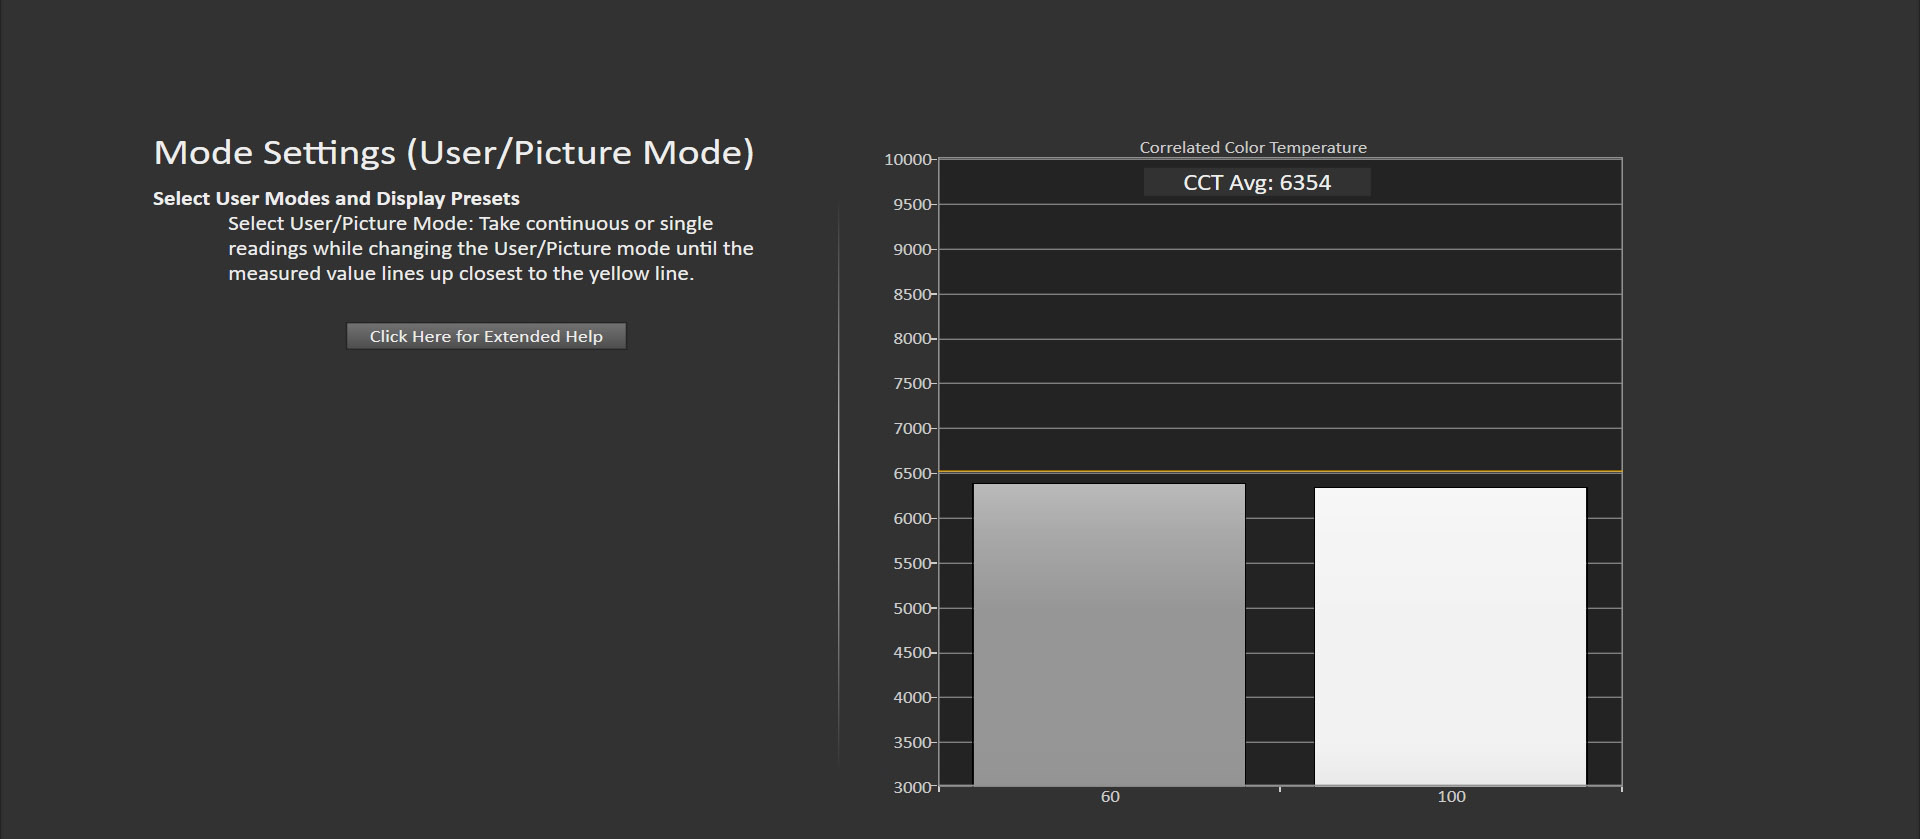Click the CCT Avg: 6354 readout
Image resolution: width=1920 pixels, height=839 pixels.
coord(1257,182)
